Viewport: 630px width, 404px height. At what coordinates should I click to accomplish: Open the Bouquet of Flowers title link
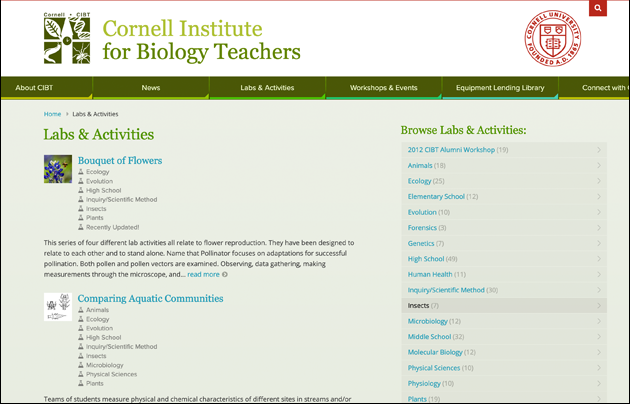tap(120, 161)
